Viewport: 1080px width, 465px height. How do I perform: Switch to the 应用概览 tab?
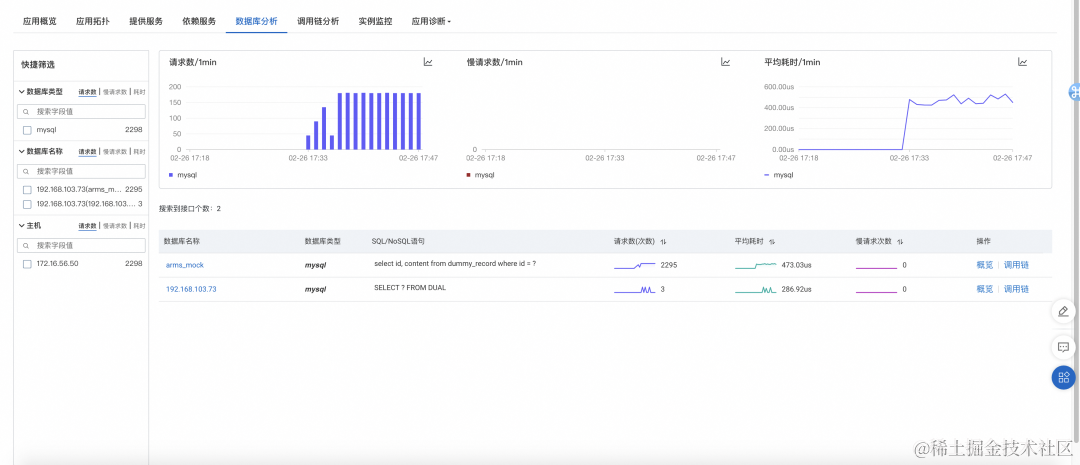[x=39, y=21]
